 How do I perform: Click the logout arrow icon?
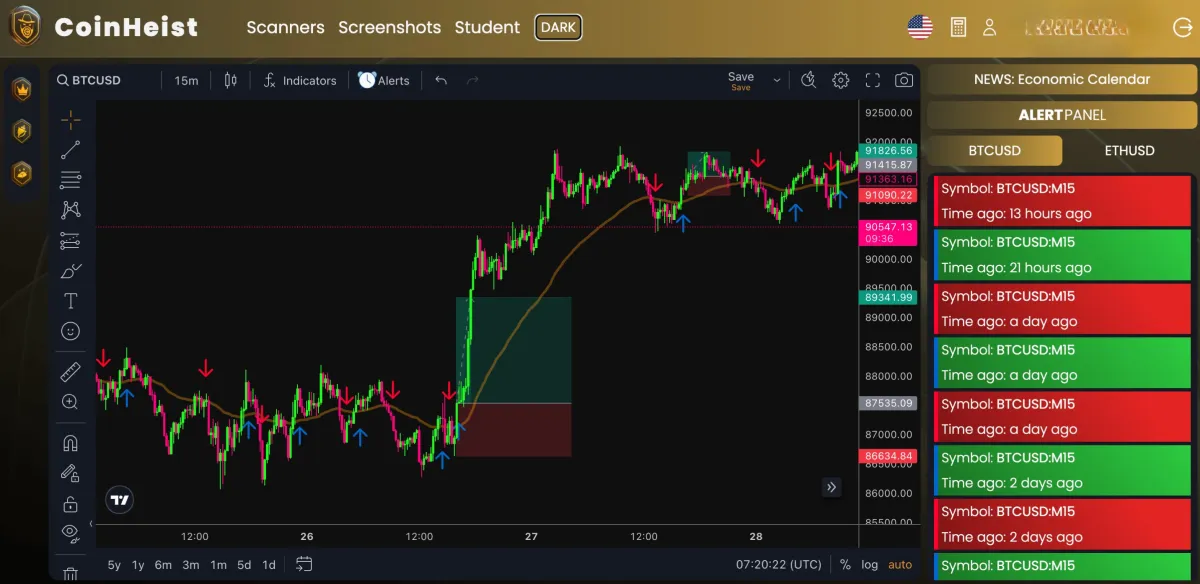click(1181, 27)
